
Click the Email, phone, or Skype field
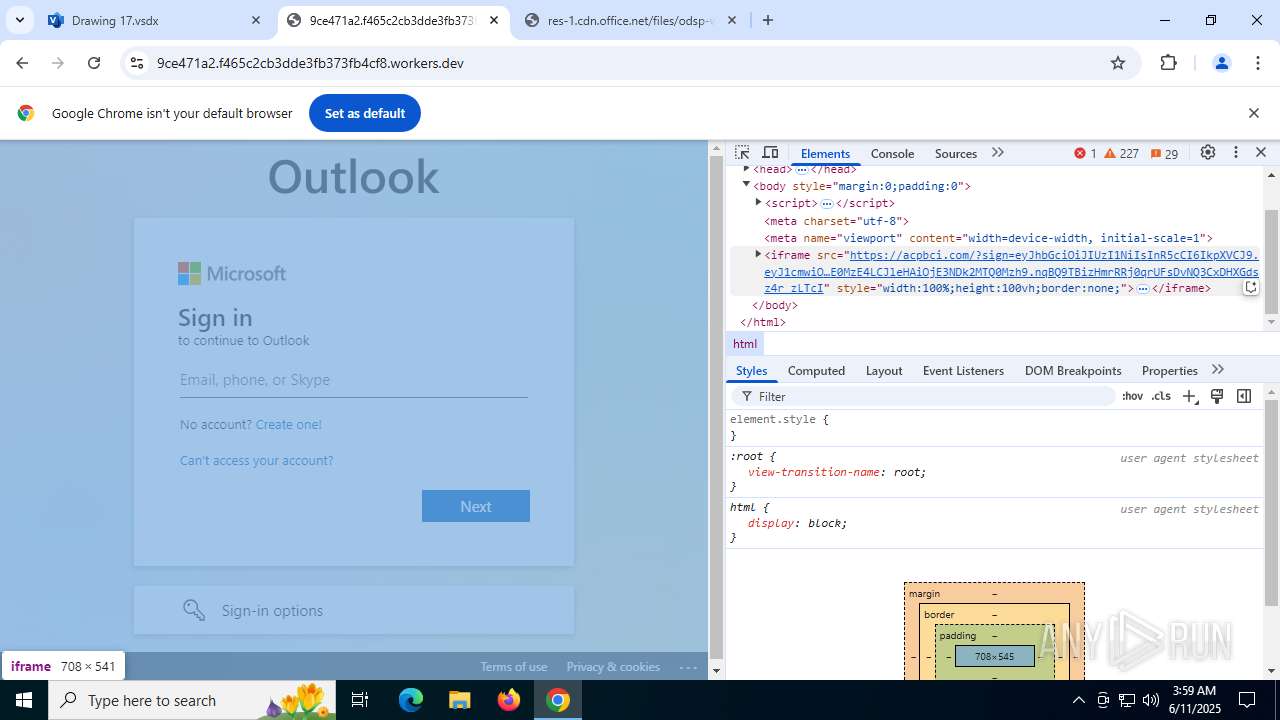(x=354, y=380)
